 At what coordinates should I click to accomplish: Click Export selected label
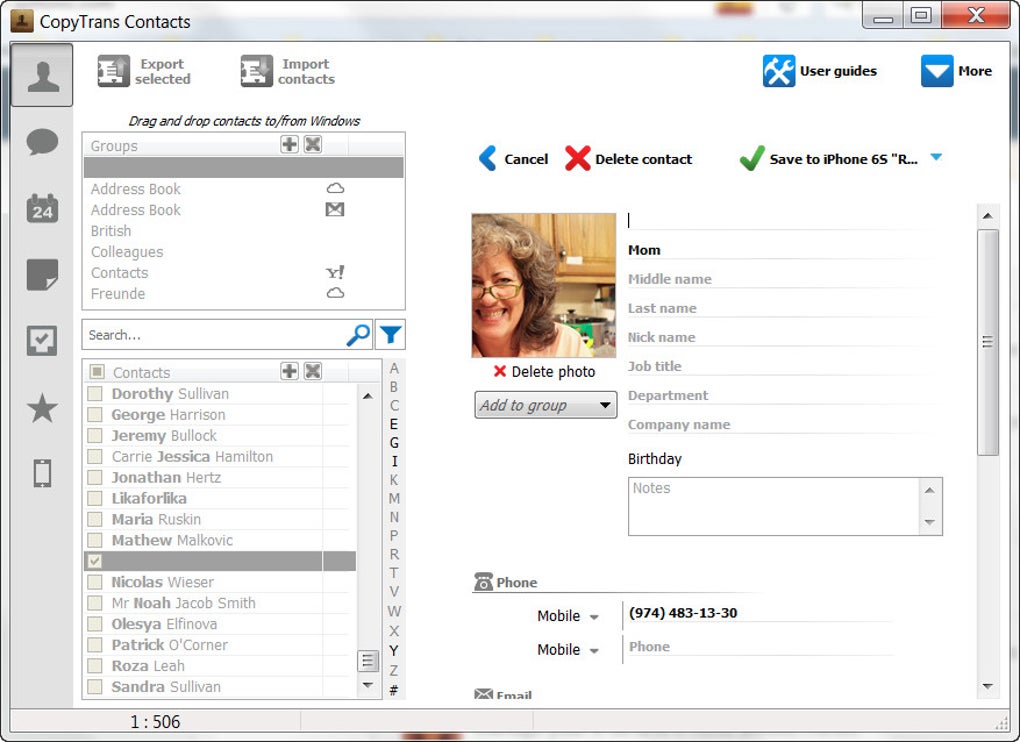coord(163,72)
